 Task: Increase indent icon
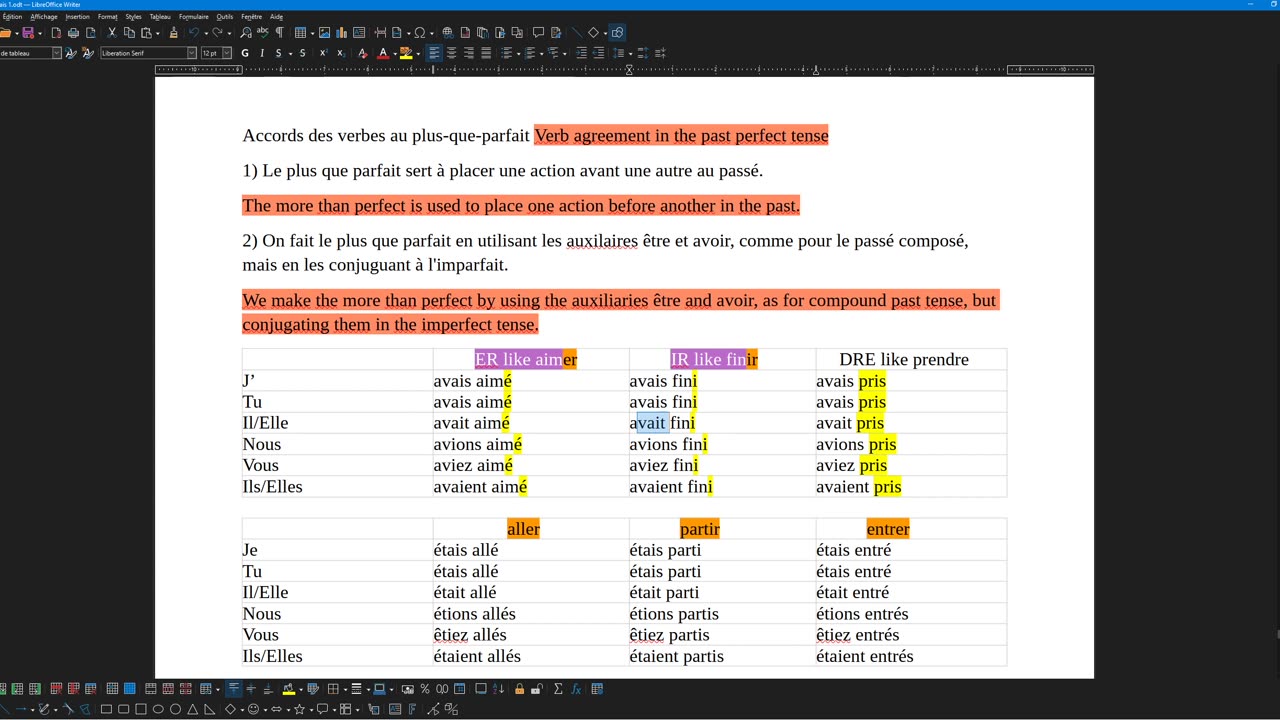(581, 53)
